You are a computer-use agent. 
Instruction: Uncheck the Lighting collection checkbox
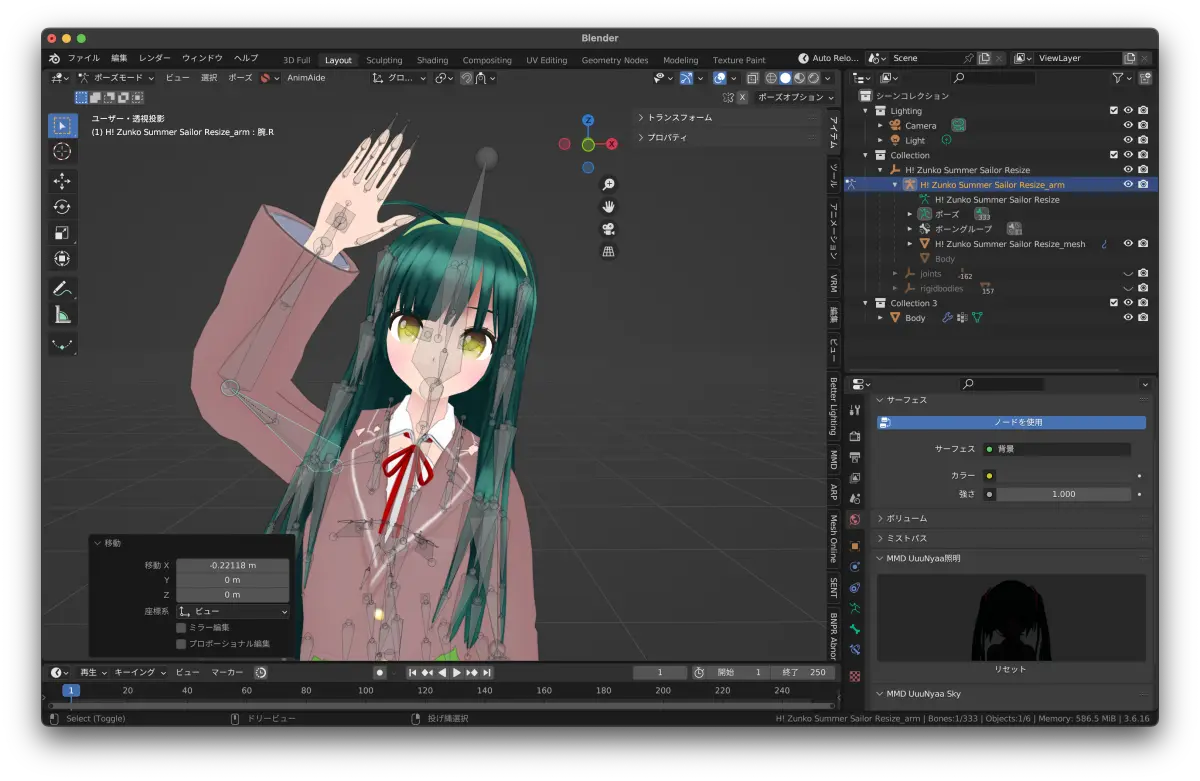coord(1114,111)
